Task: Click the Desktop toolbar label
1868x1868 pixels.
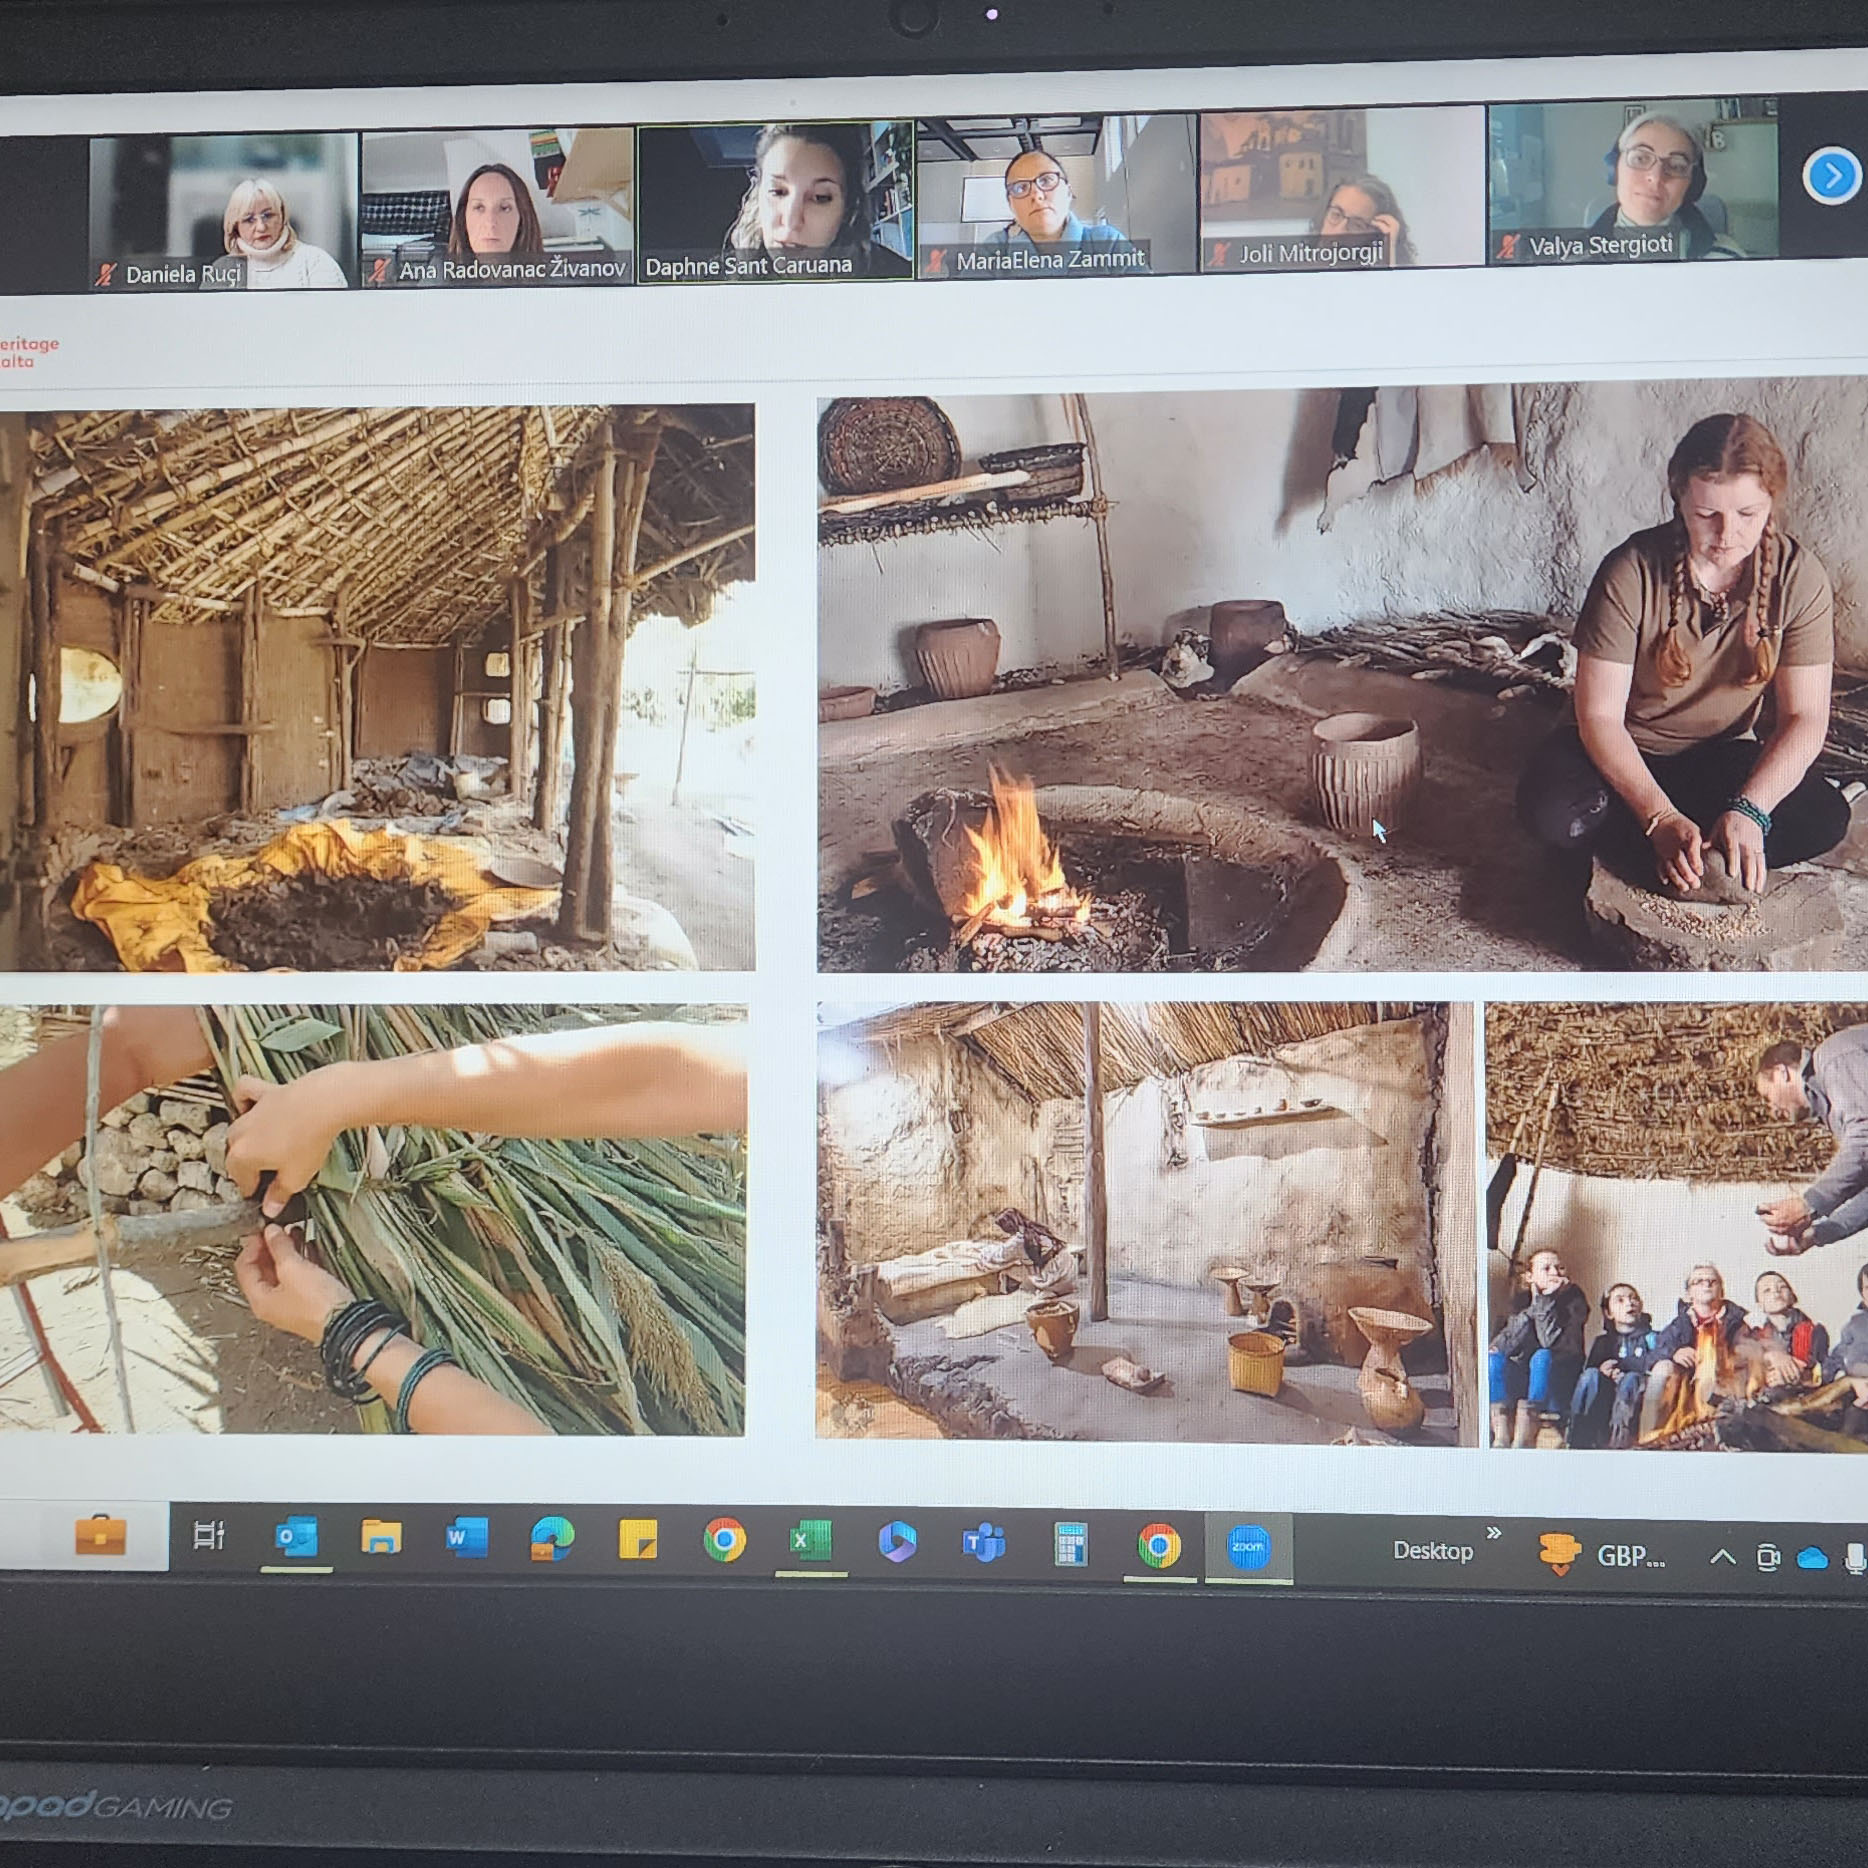Action: (x=1433, y=1551)
